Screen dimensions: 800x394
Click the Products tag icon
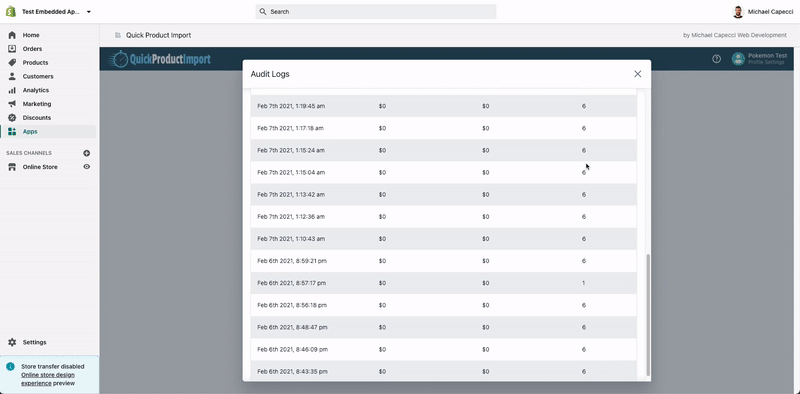coord(12,63)
